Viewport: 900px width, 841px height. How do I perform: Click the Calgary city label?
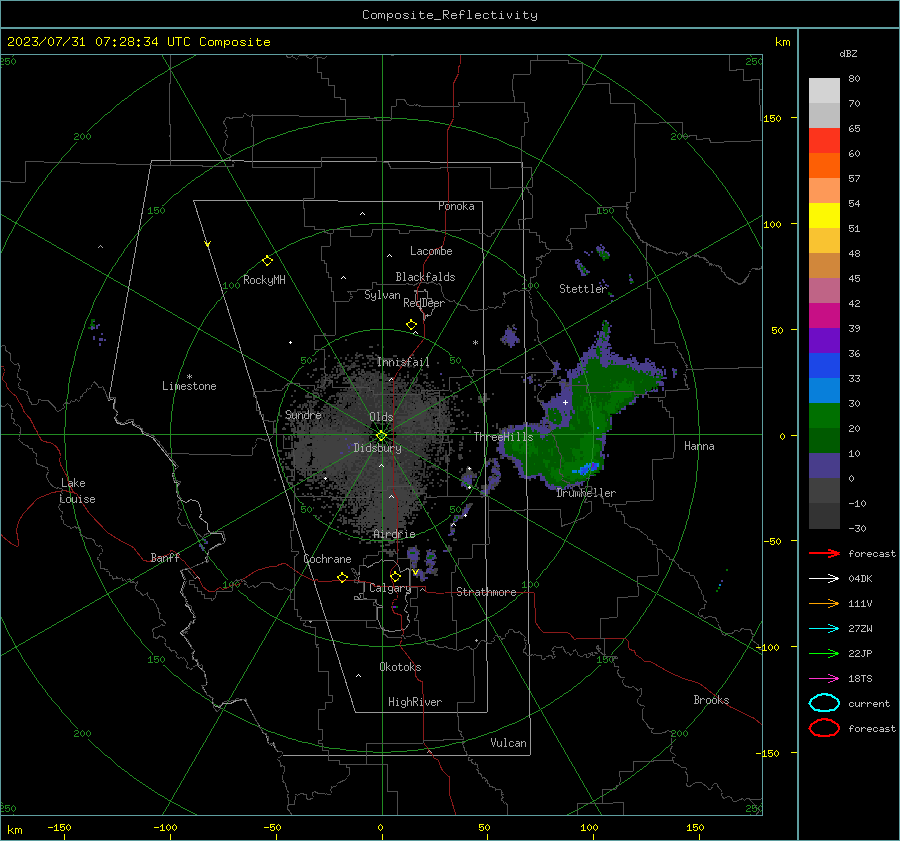(390, 588)
